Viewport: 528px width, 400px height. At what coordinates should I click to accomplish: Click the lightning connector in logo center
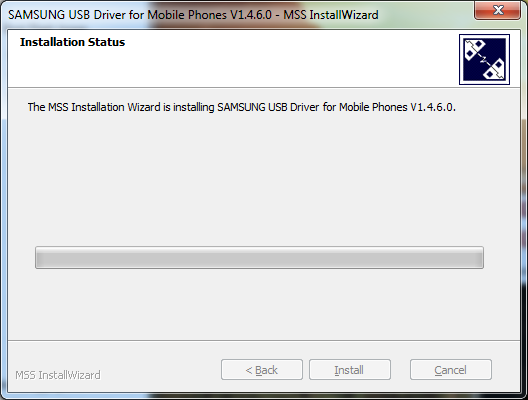484,60
